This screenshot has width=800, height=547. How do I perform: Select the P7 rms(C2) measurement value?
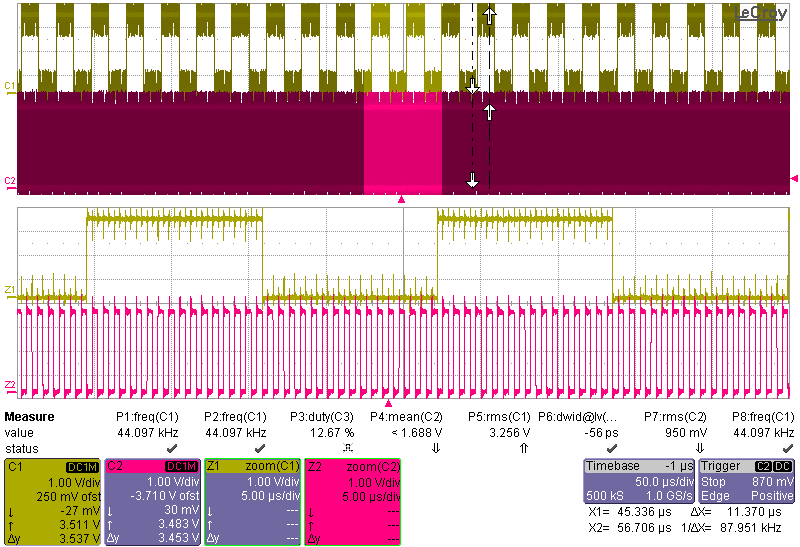click(680, 433)
